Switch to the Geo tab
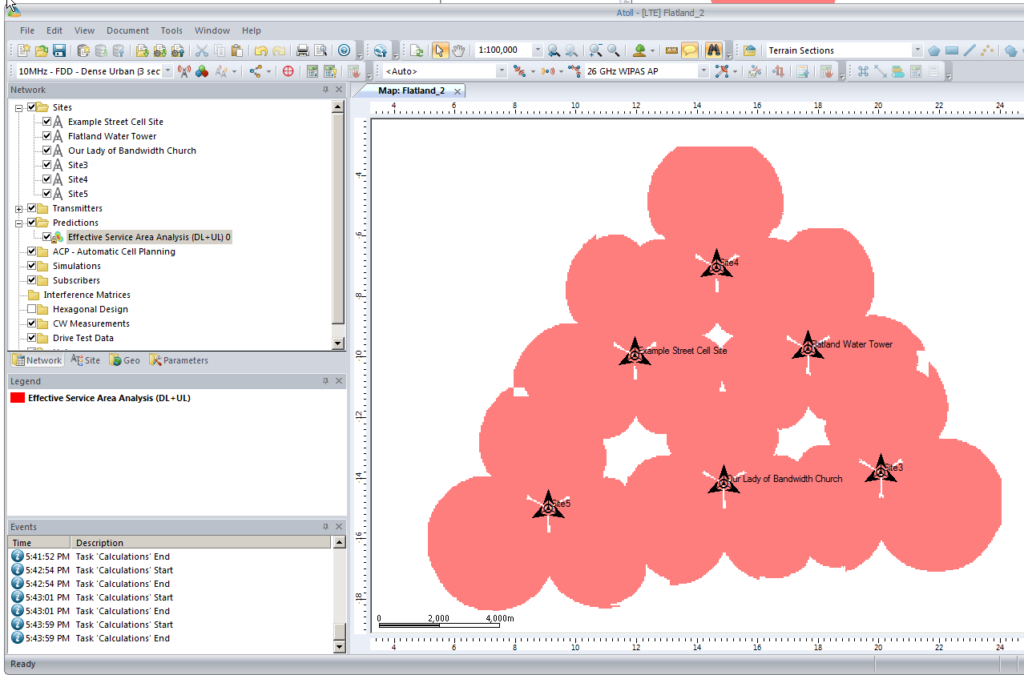Screen dimensions: 1024x675 coord(125,360)
